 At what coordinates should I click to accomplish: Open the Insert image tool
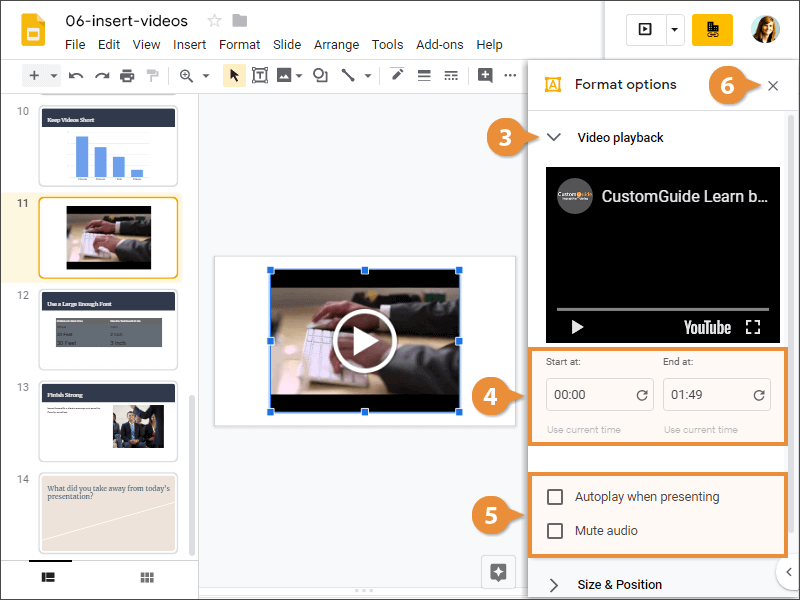pyautogui.click(x=283, y=75)
